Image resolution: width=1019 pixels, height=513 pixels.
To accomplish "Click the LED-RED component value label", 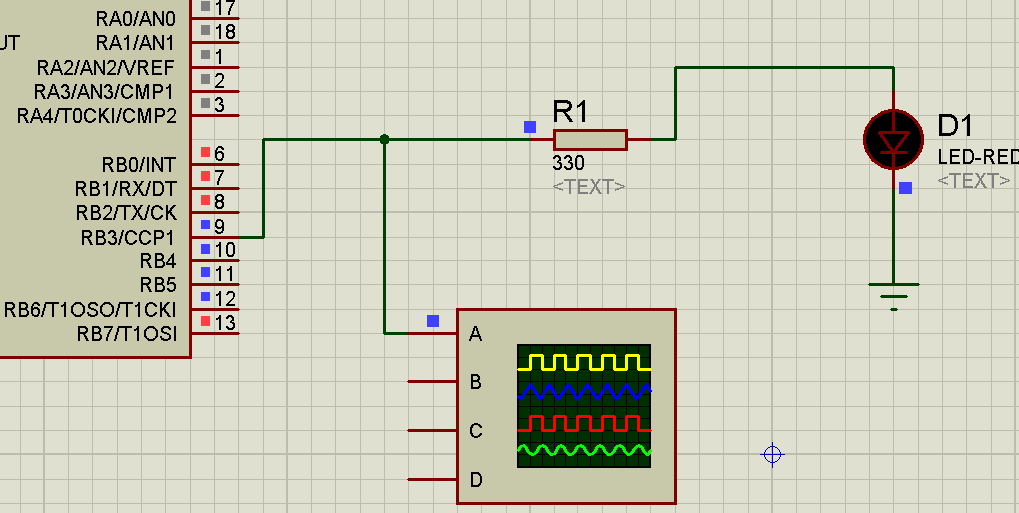I will pos(977,157).
